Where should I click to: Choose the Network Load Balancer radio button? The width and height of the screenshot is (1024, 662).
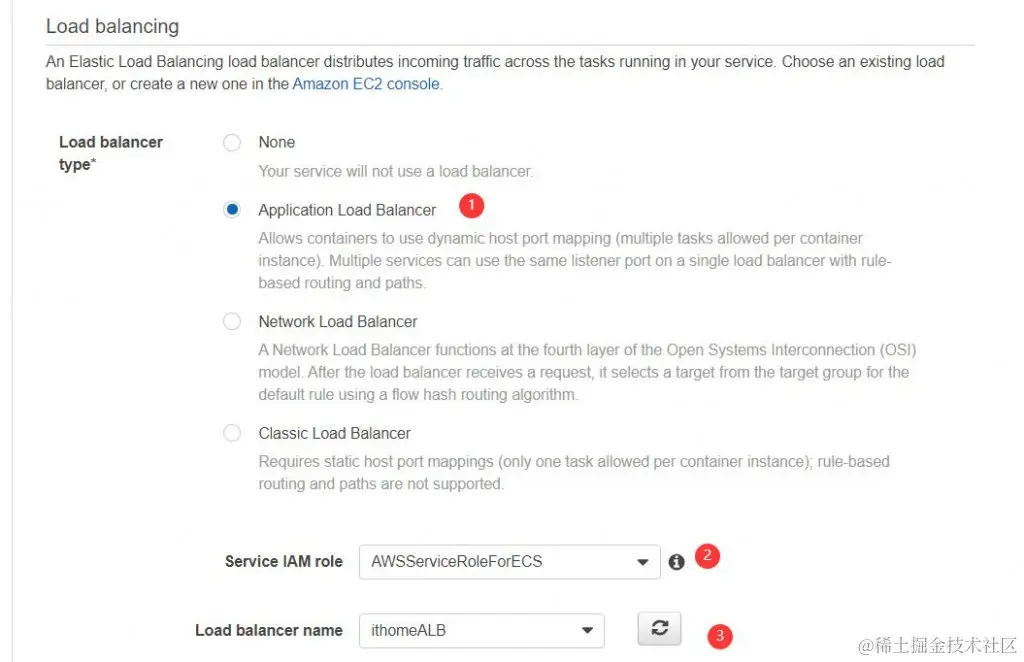tap(232, 321)
